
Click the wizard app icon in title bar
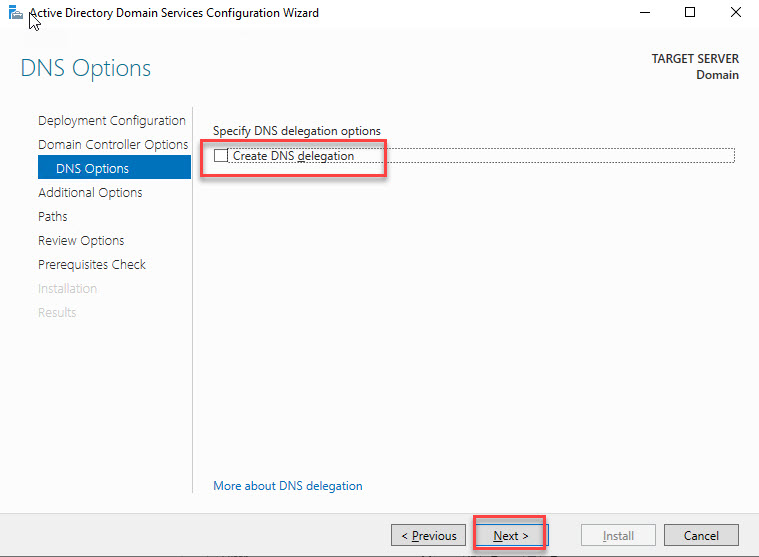15,13
